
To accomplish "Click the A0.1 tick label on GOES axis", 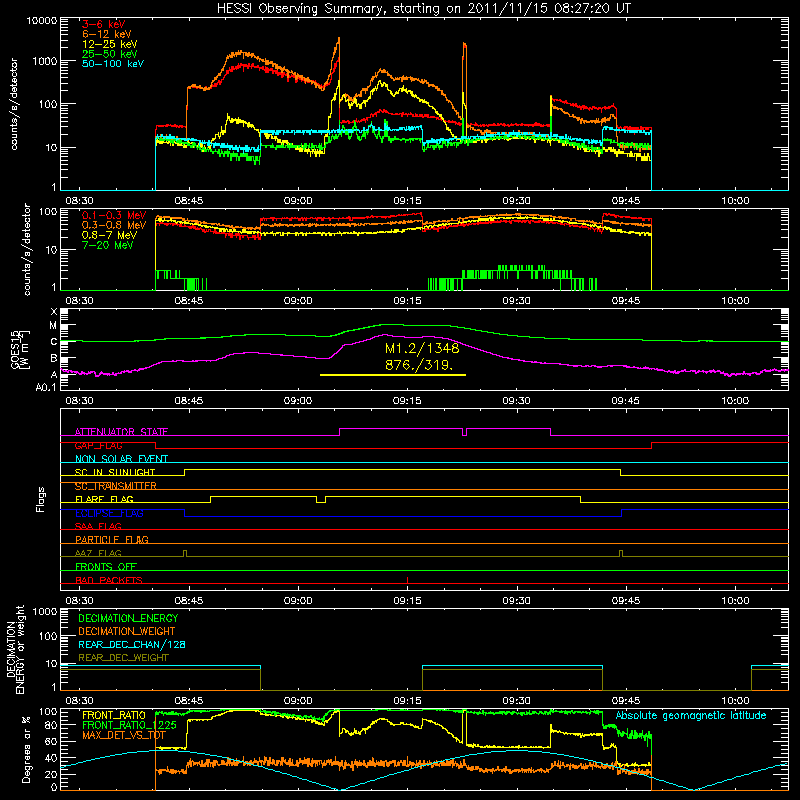I will pyautogui.click(x=46, y=388).
